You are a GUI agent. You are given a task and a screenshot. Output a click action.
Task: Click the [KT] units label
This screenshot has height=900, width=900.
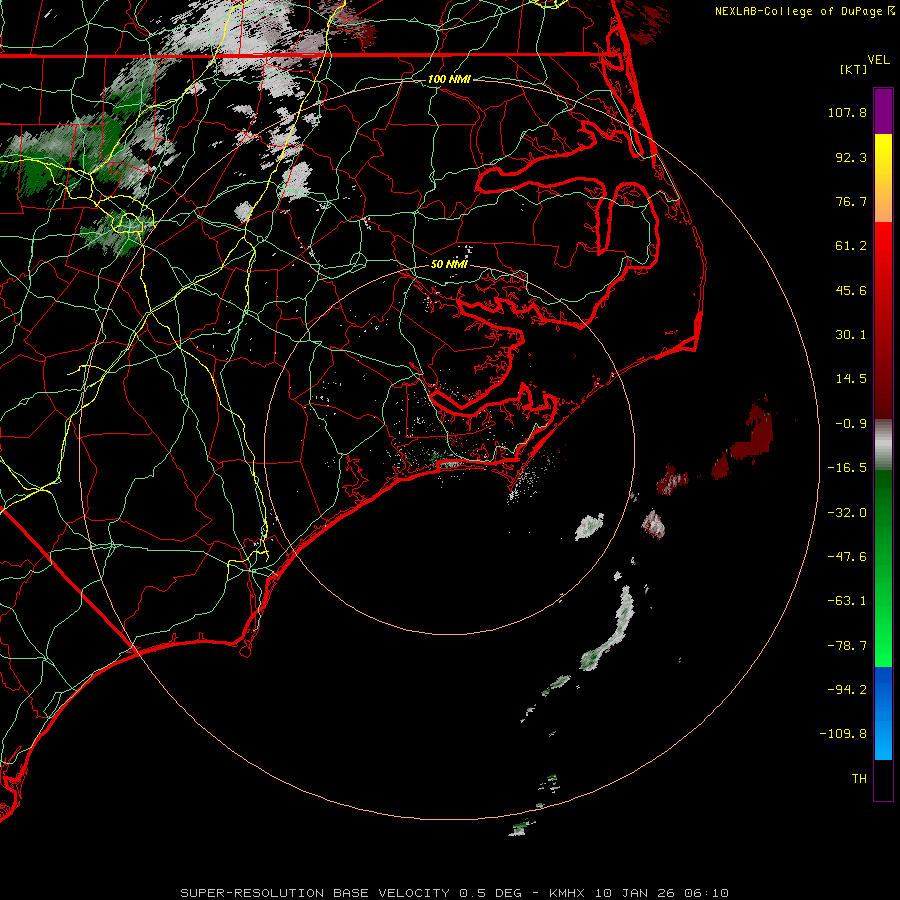click(854, 69)
